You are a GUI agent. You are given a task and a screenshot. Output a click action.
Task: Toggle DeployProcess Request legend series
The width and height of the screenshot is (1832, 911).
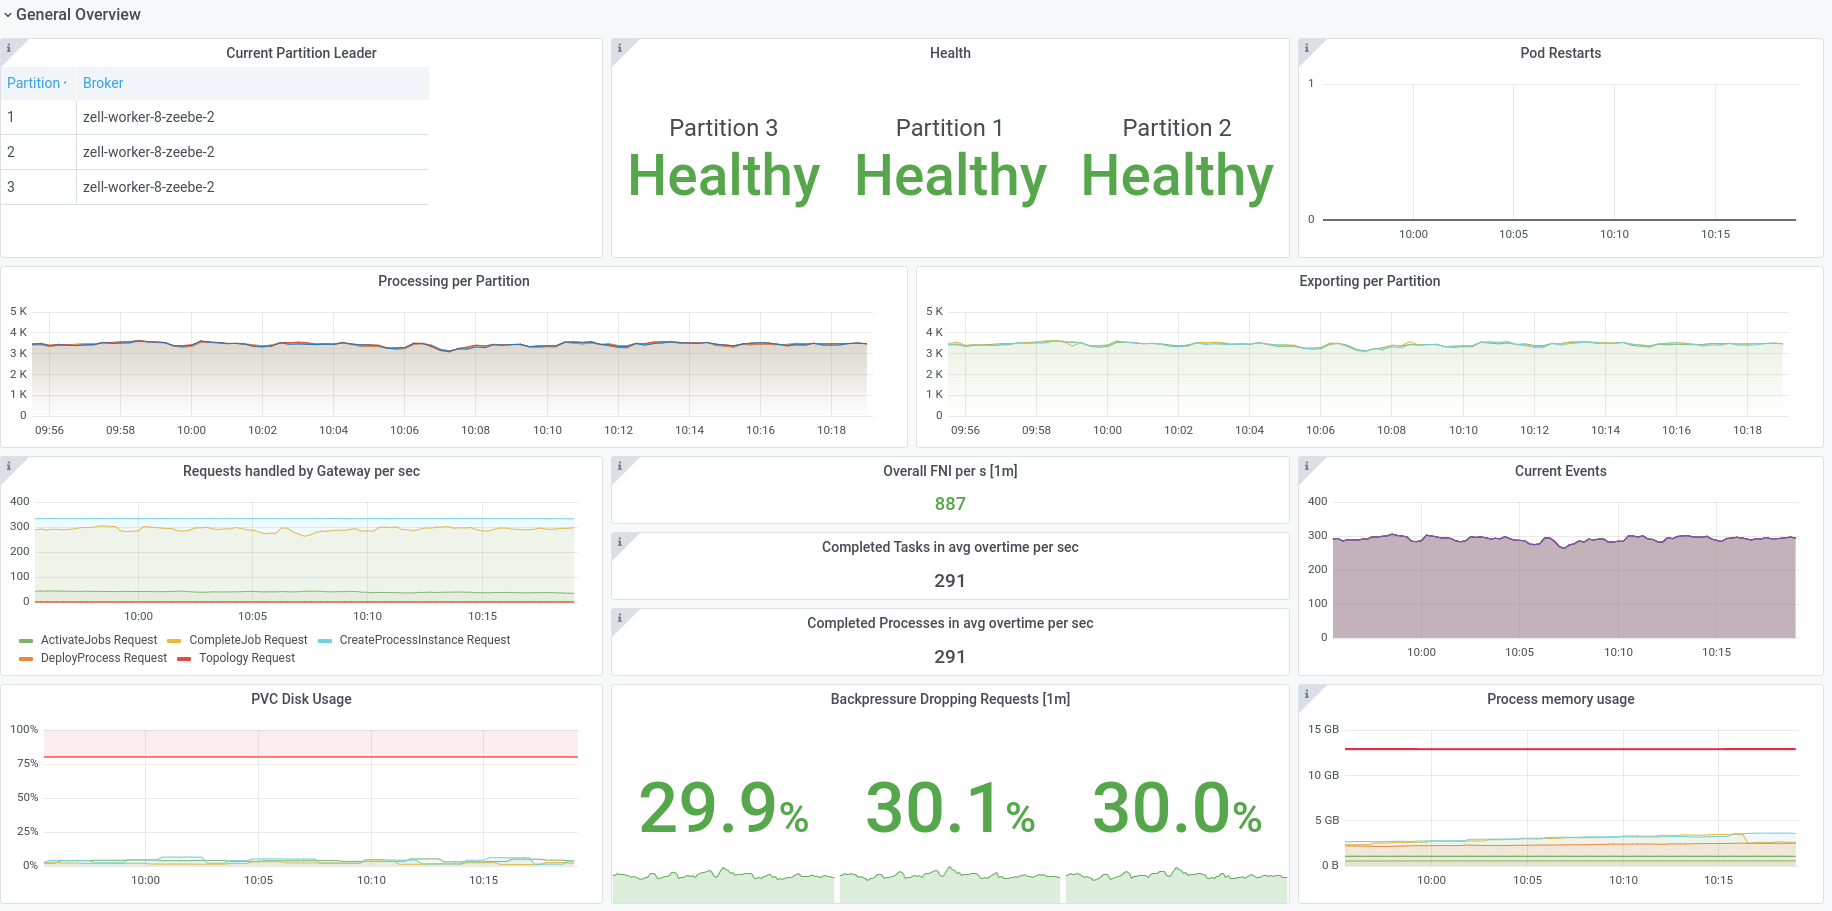point(104,658)
